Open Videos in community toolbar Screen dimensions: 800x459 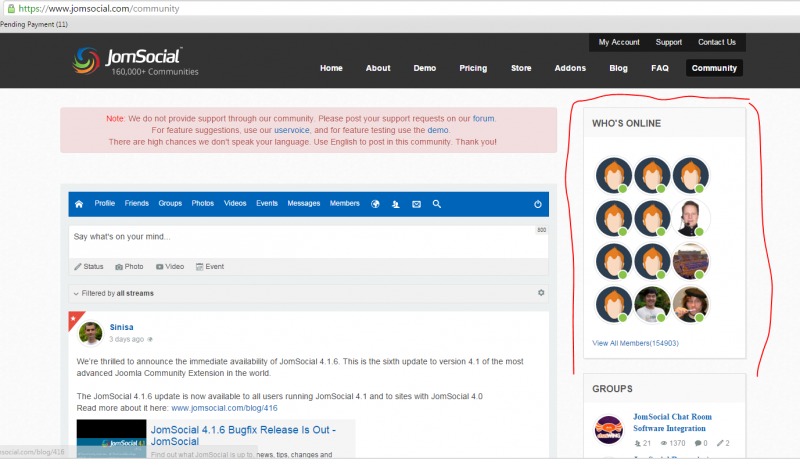point(235,203)
